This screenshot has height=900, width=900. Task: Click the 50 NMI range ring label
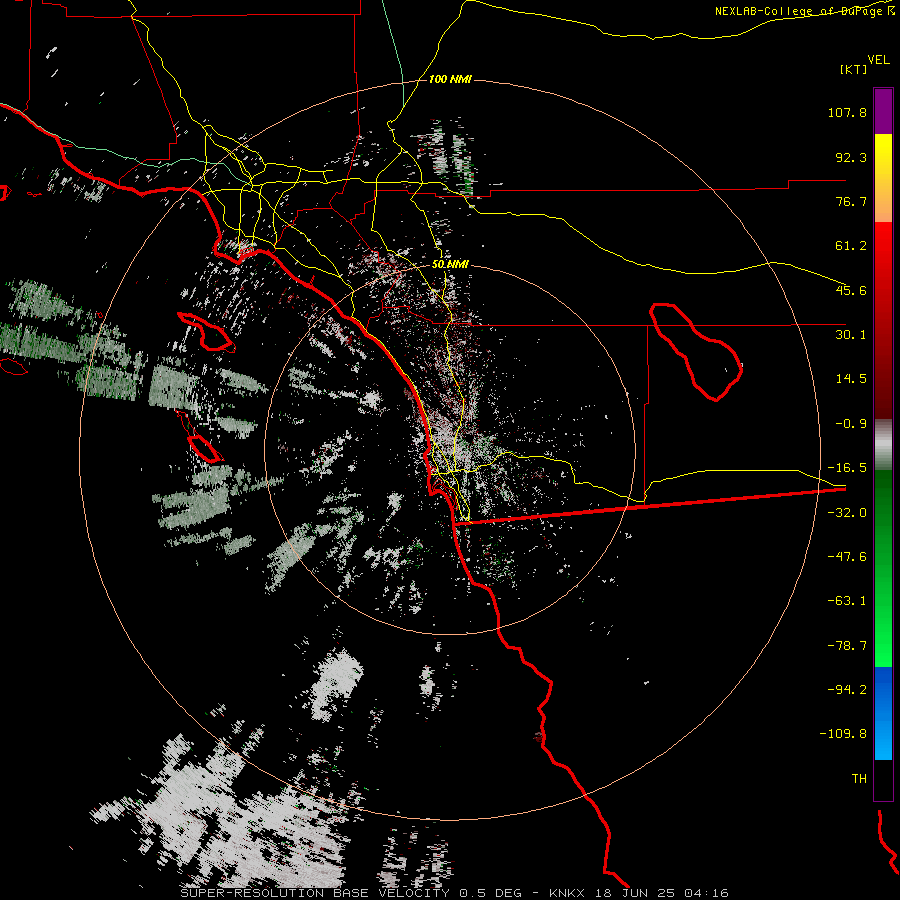point(450,265)
